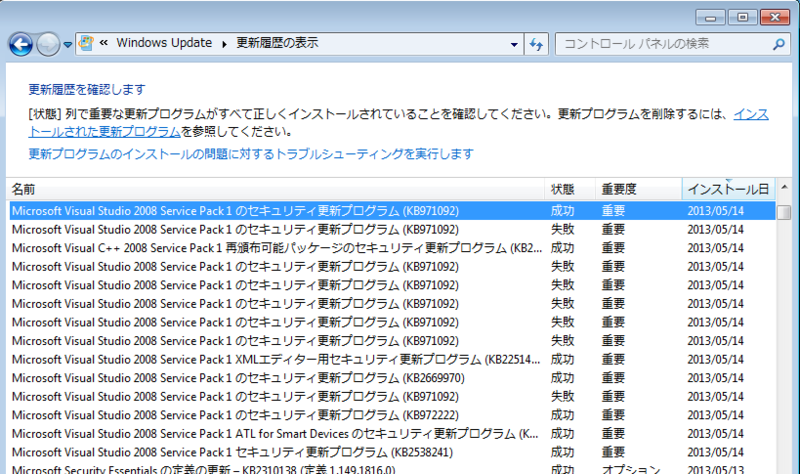This screenshot has width=800, height=474.
Task: Select the highlighted KB971092 row with 成功 status
Action: point(392,211)
